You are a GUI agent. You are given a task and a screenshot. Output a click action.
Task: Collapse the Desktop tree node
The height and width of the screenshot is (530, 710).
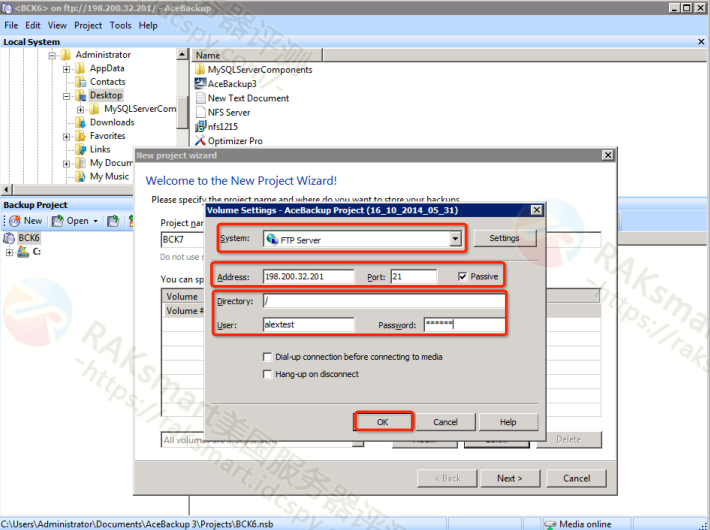(x=66, y=96)
